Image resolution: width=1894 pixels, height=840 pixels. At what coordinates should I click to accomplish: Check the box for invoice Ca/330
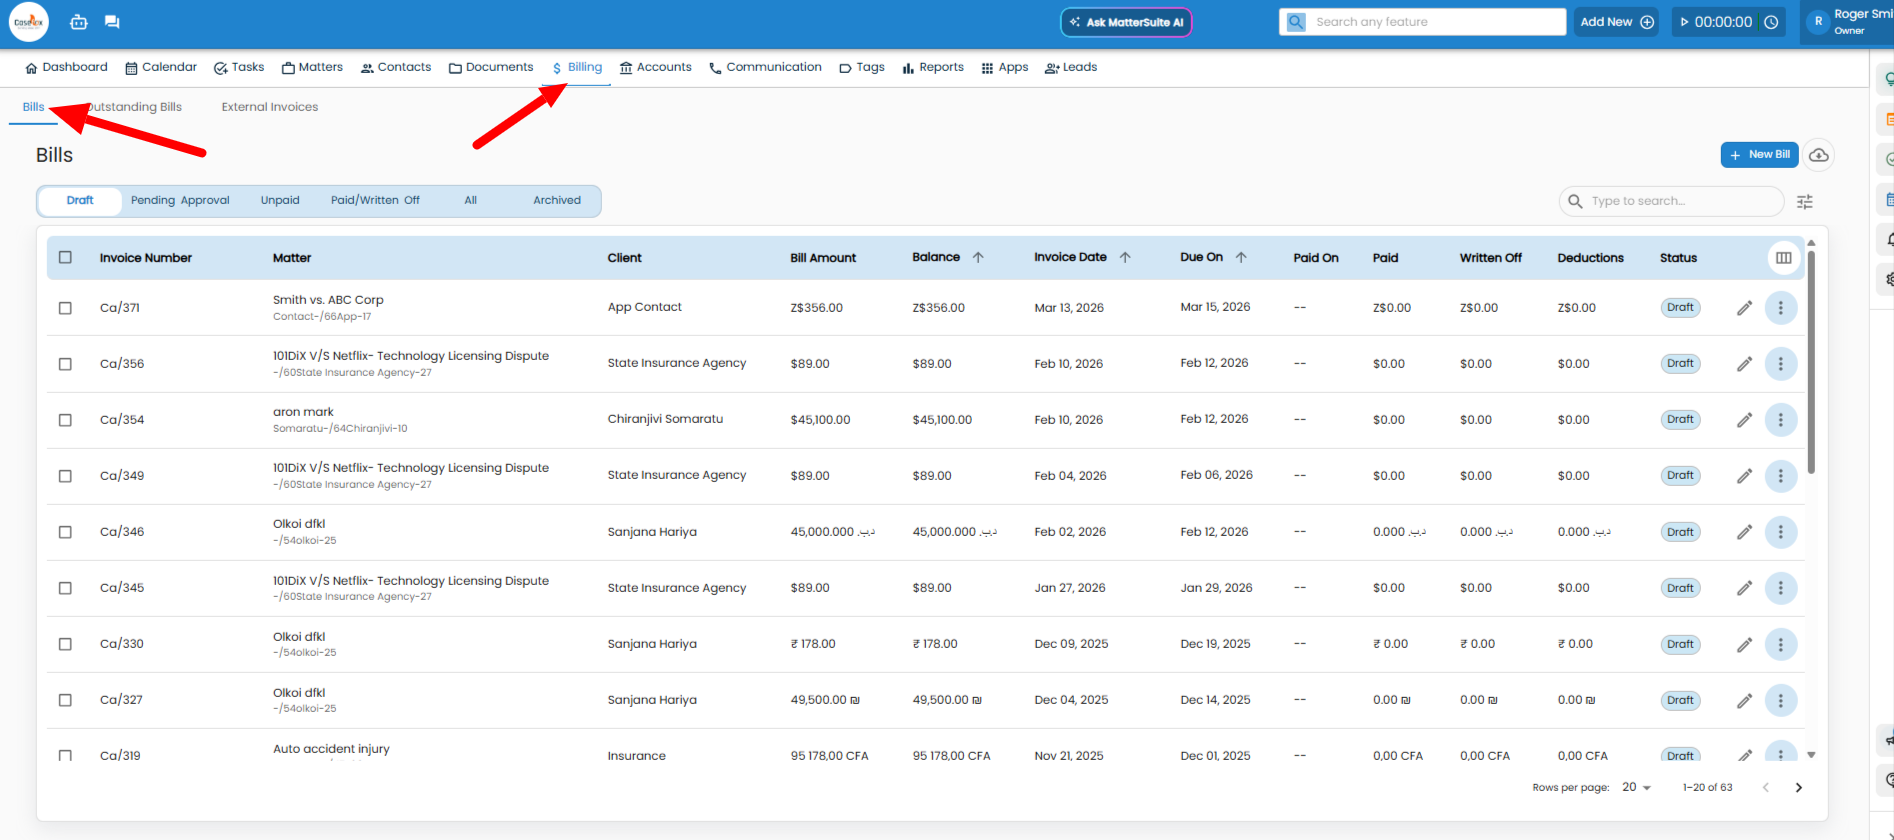coord(65,644)
